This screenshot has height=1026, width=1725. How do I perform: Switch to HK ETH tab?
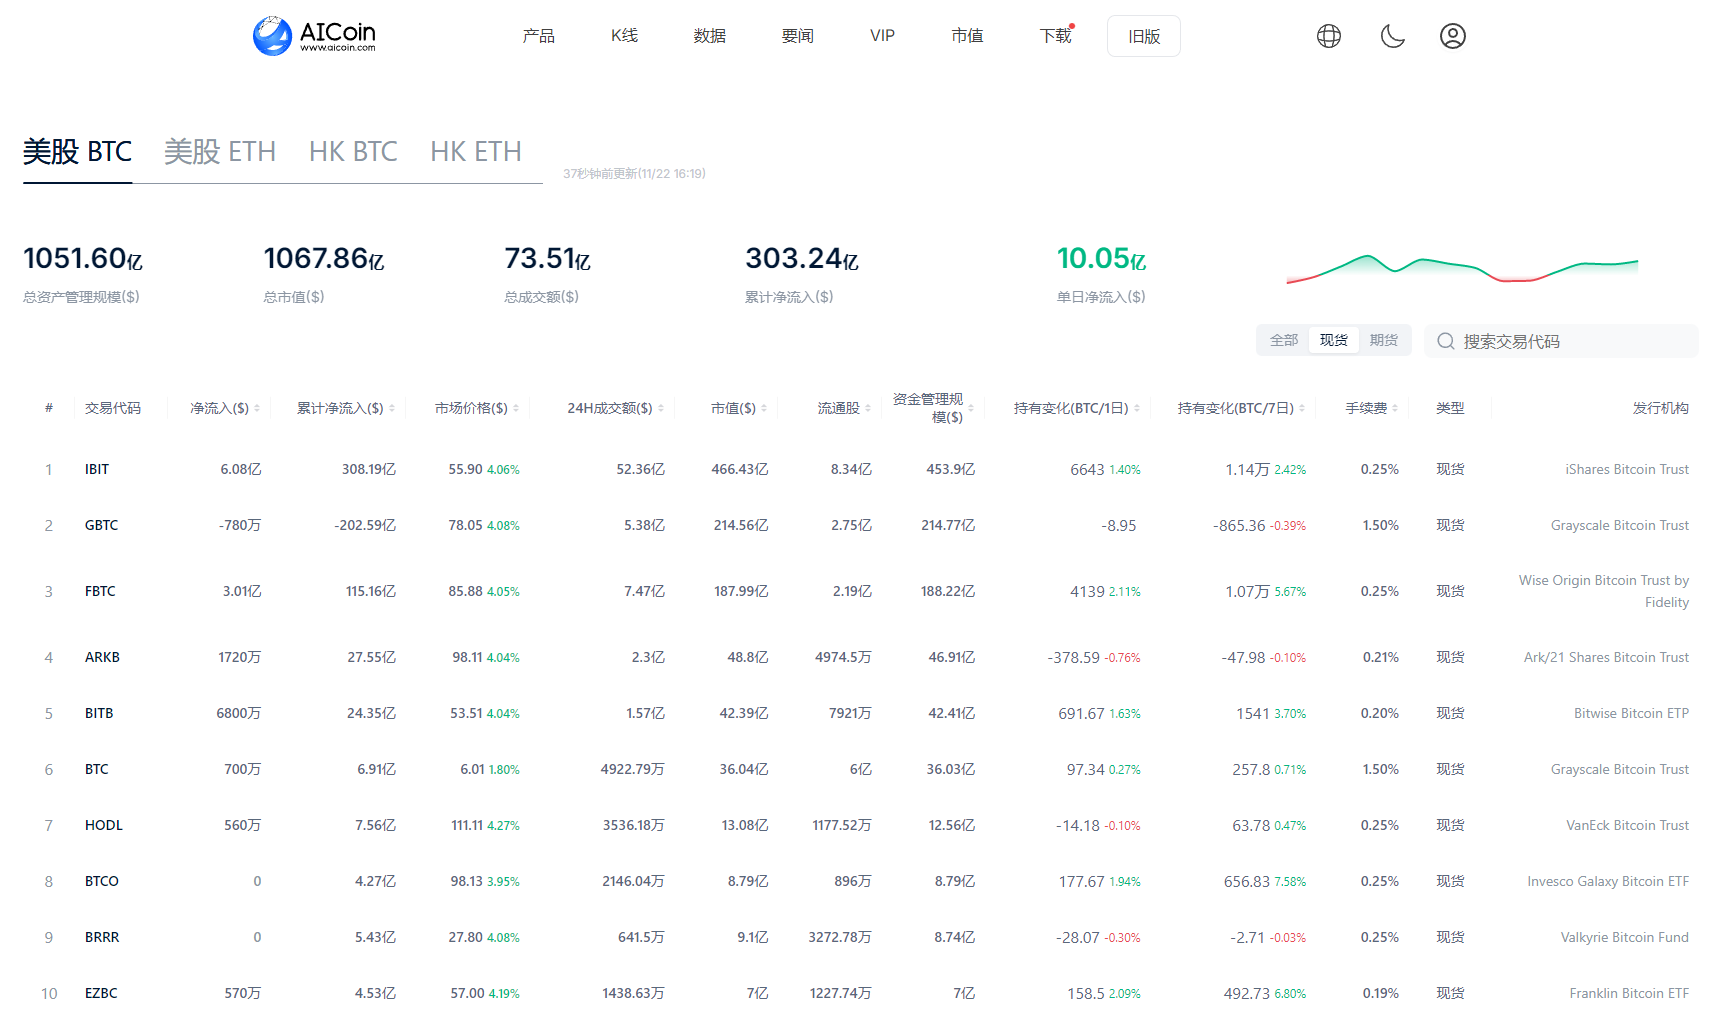tap(476, 152)
